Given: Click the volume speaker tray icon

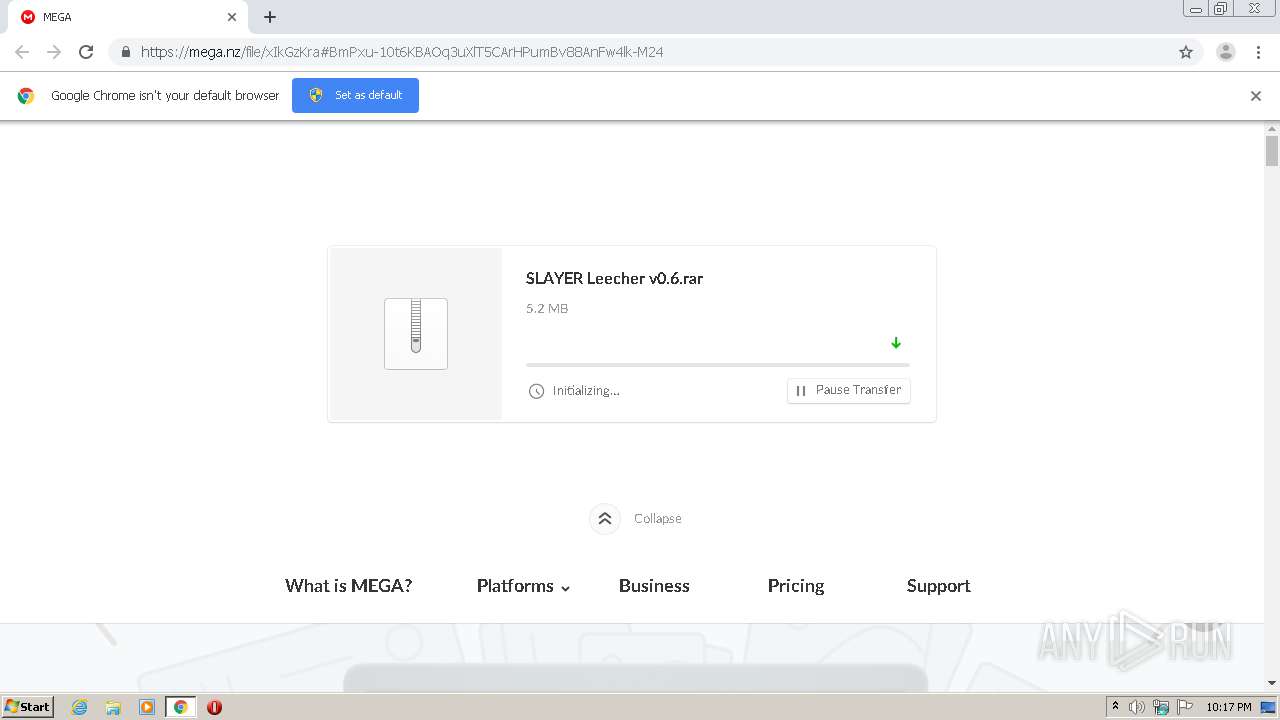Looking at the screenshot, I should (1137, 707).
